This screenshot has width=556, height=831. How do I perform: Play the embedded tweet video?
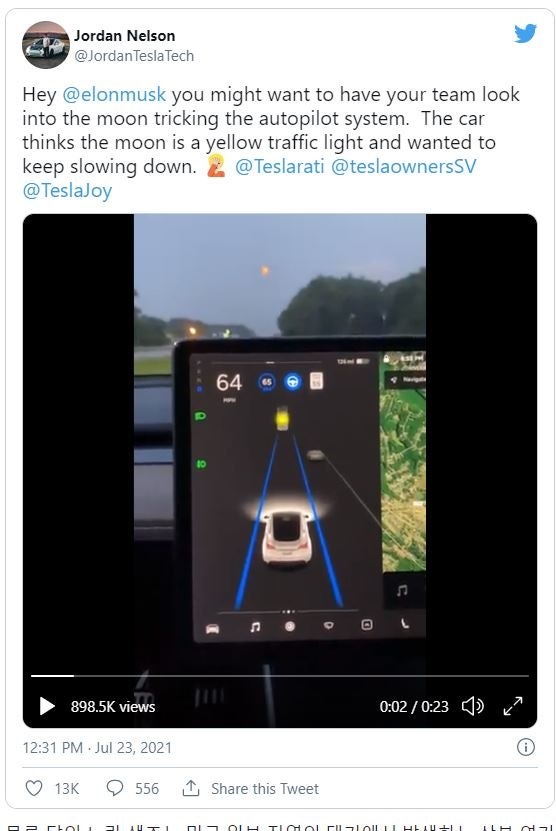coord(47,706)
